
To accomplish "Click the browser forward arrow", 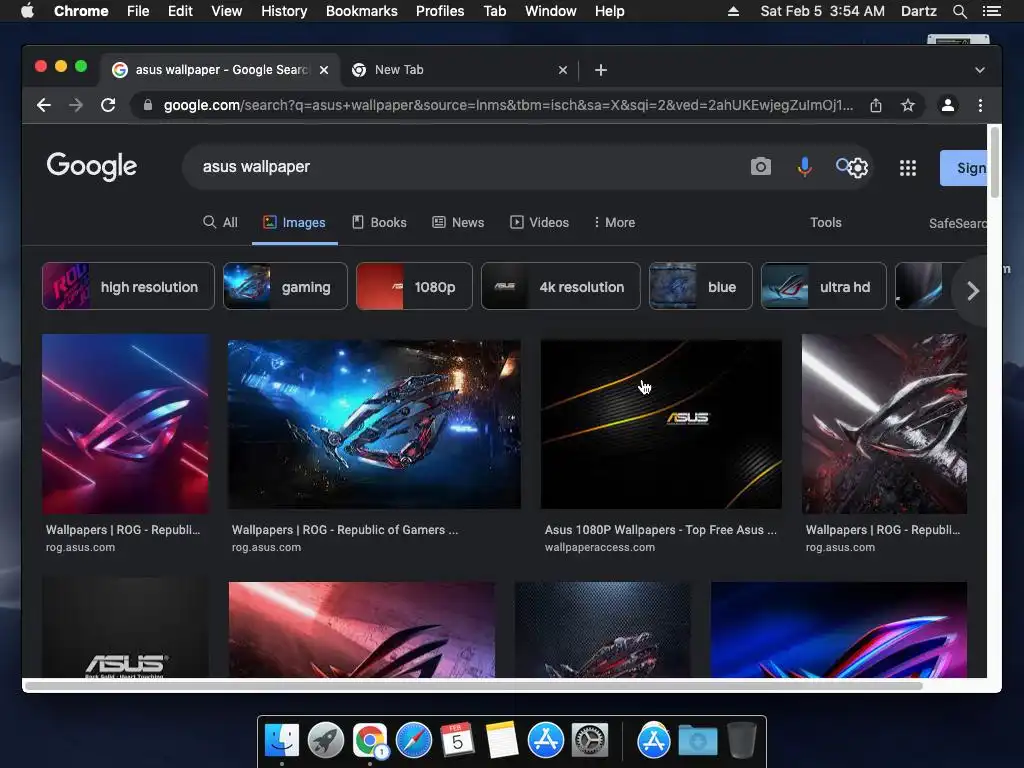I will [76, 105].
